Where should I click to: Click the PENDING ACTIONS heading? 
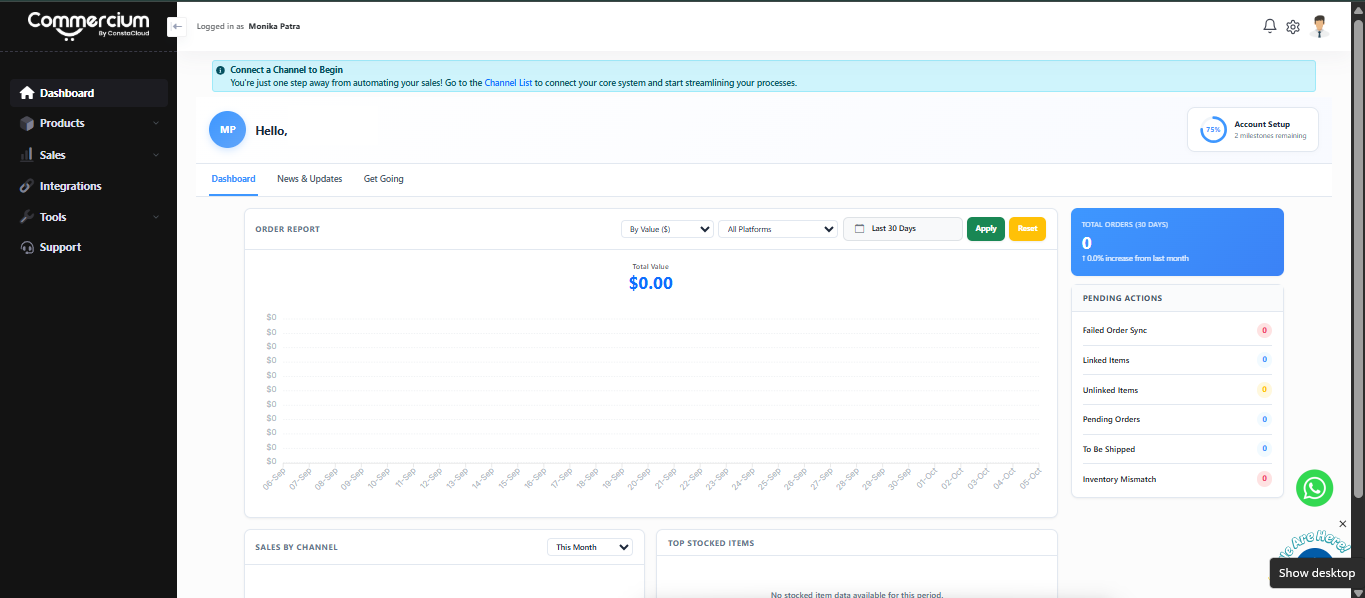(1122, 298)
